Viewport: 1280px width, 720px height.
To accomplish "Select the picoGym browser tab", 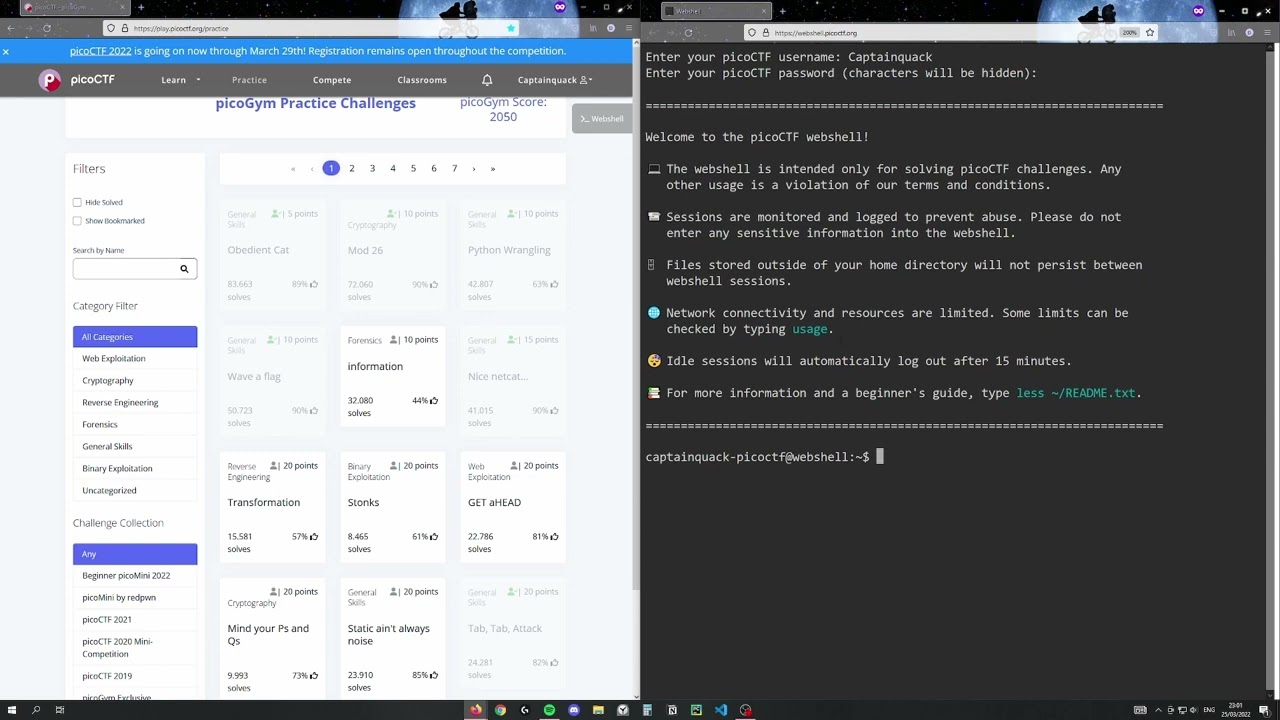I will (75, 7).
